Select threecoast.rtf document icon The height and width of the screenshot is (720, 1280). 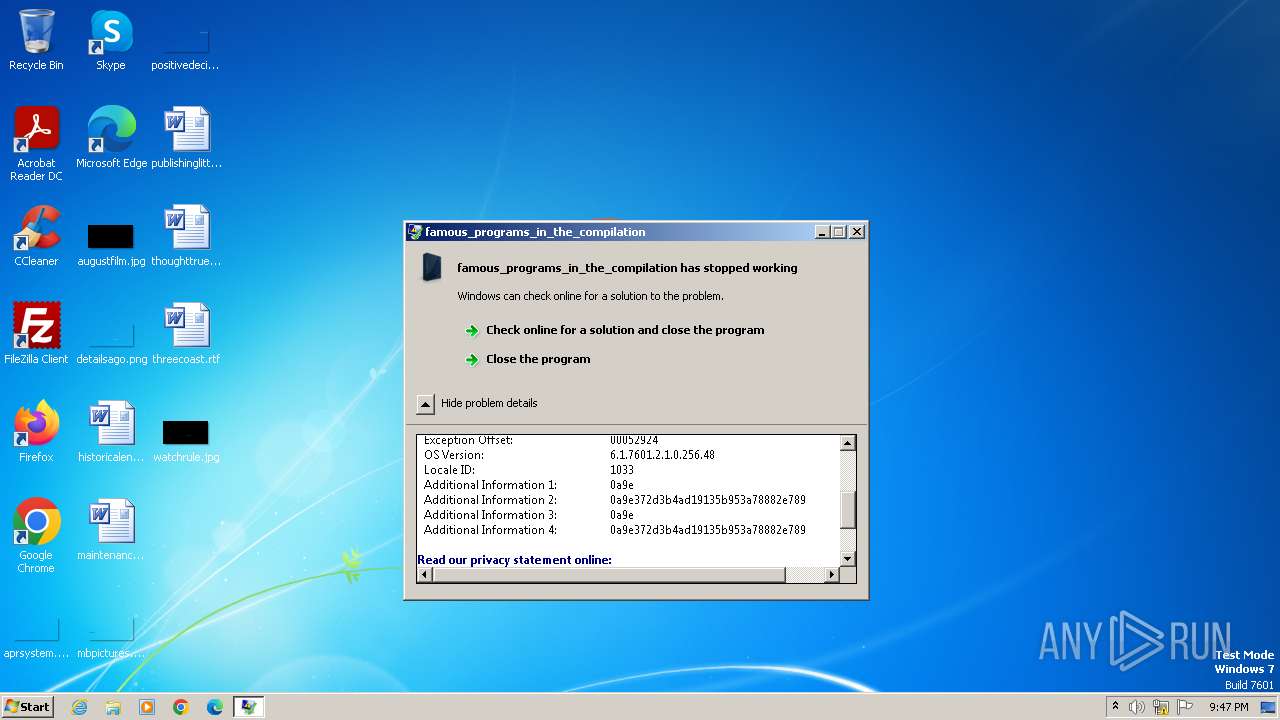[186, 334]
